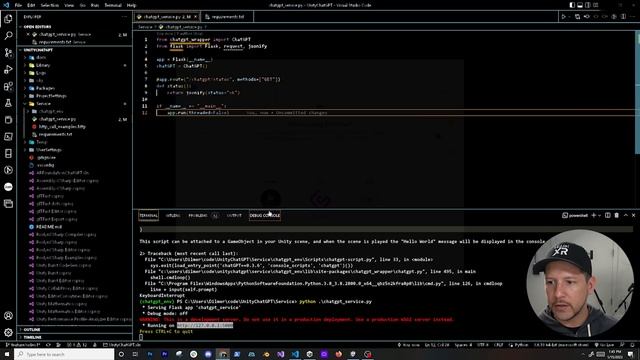The image size is (640, 360).
Task: Close the chatgpt_service.py editor tab
Action: pos(196,17)
